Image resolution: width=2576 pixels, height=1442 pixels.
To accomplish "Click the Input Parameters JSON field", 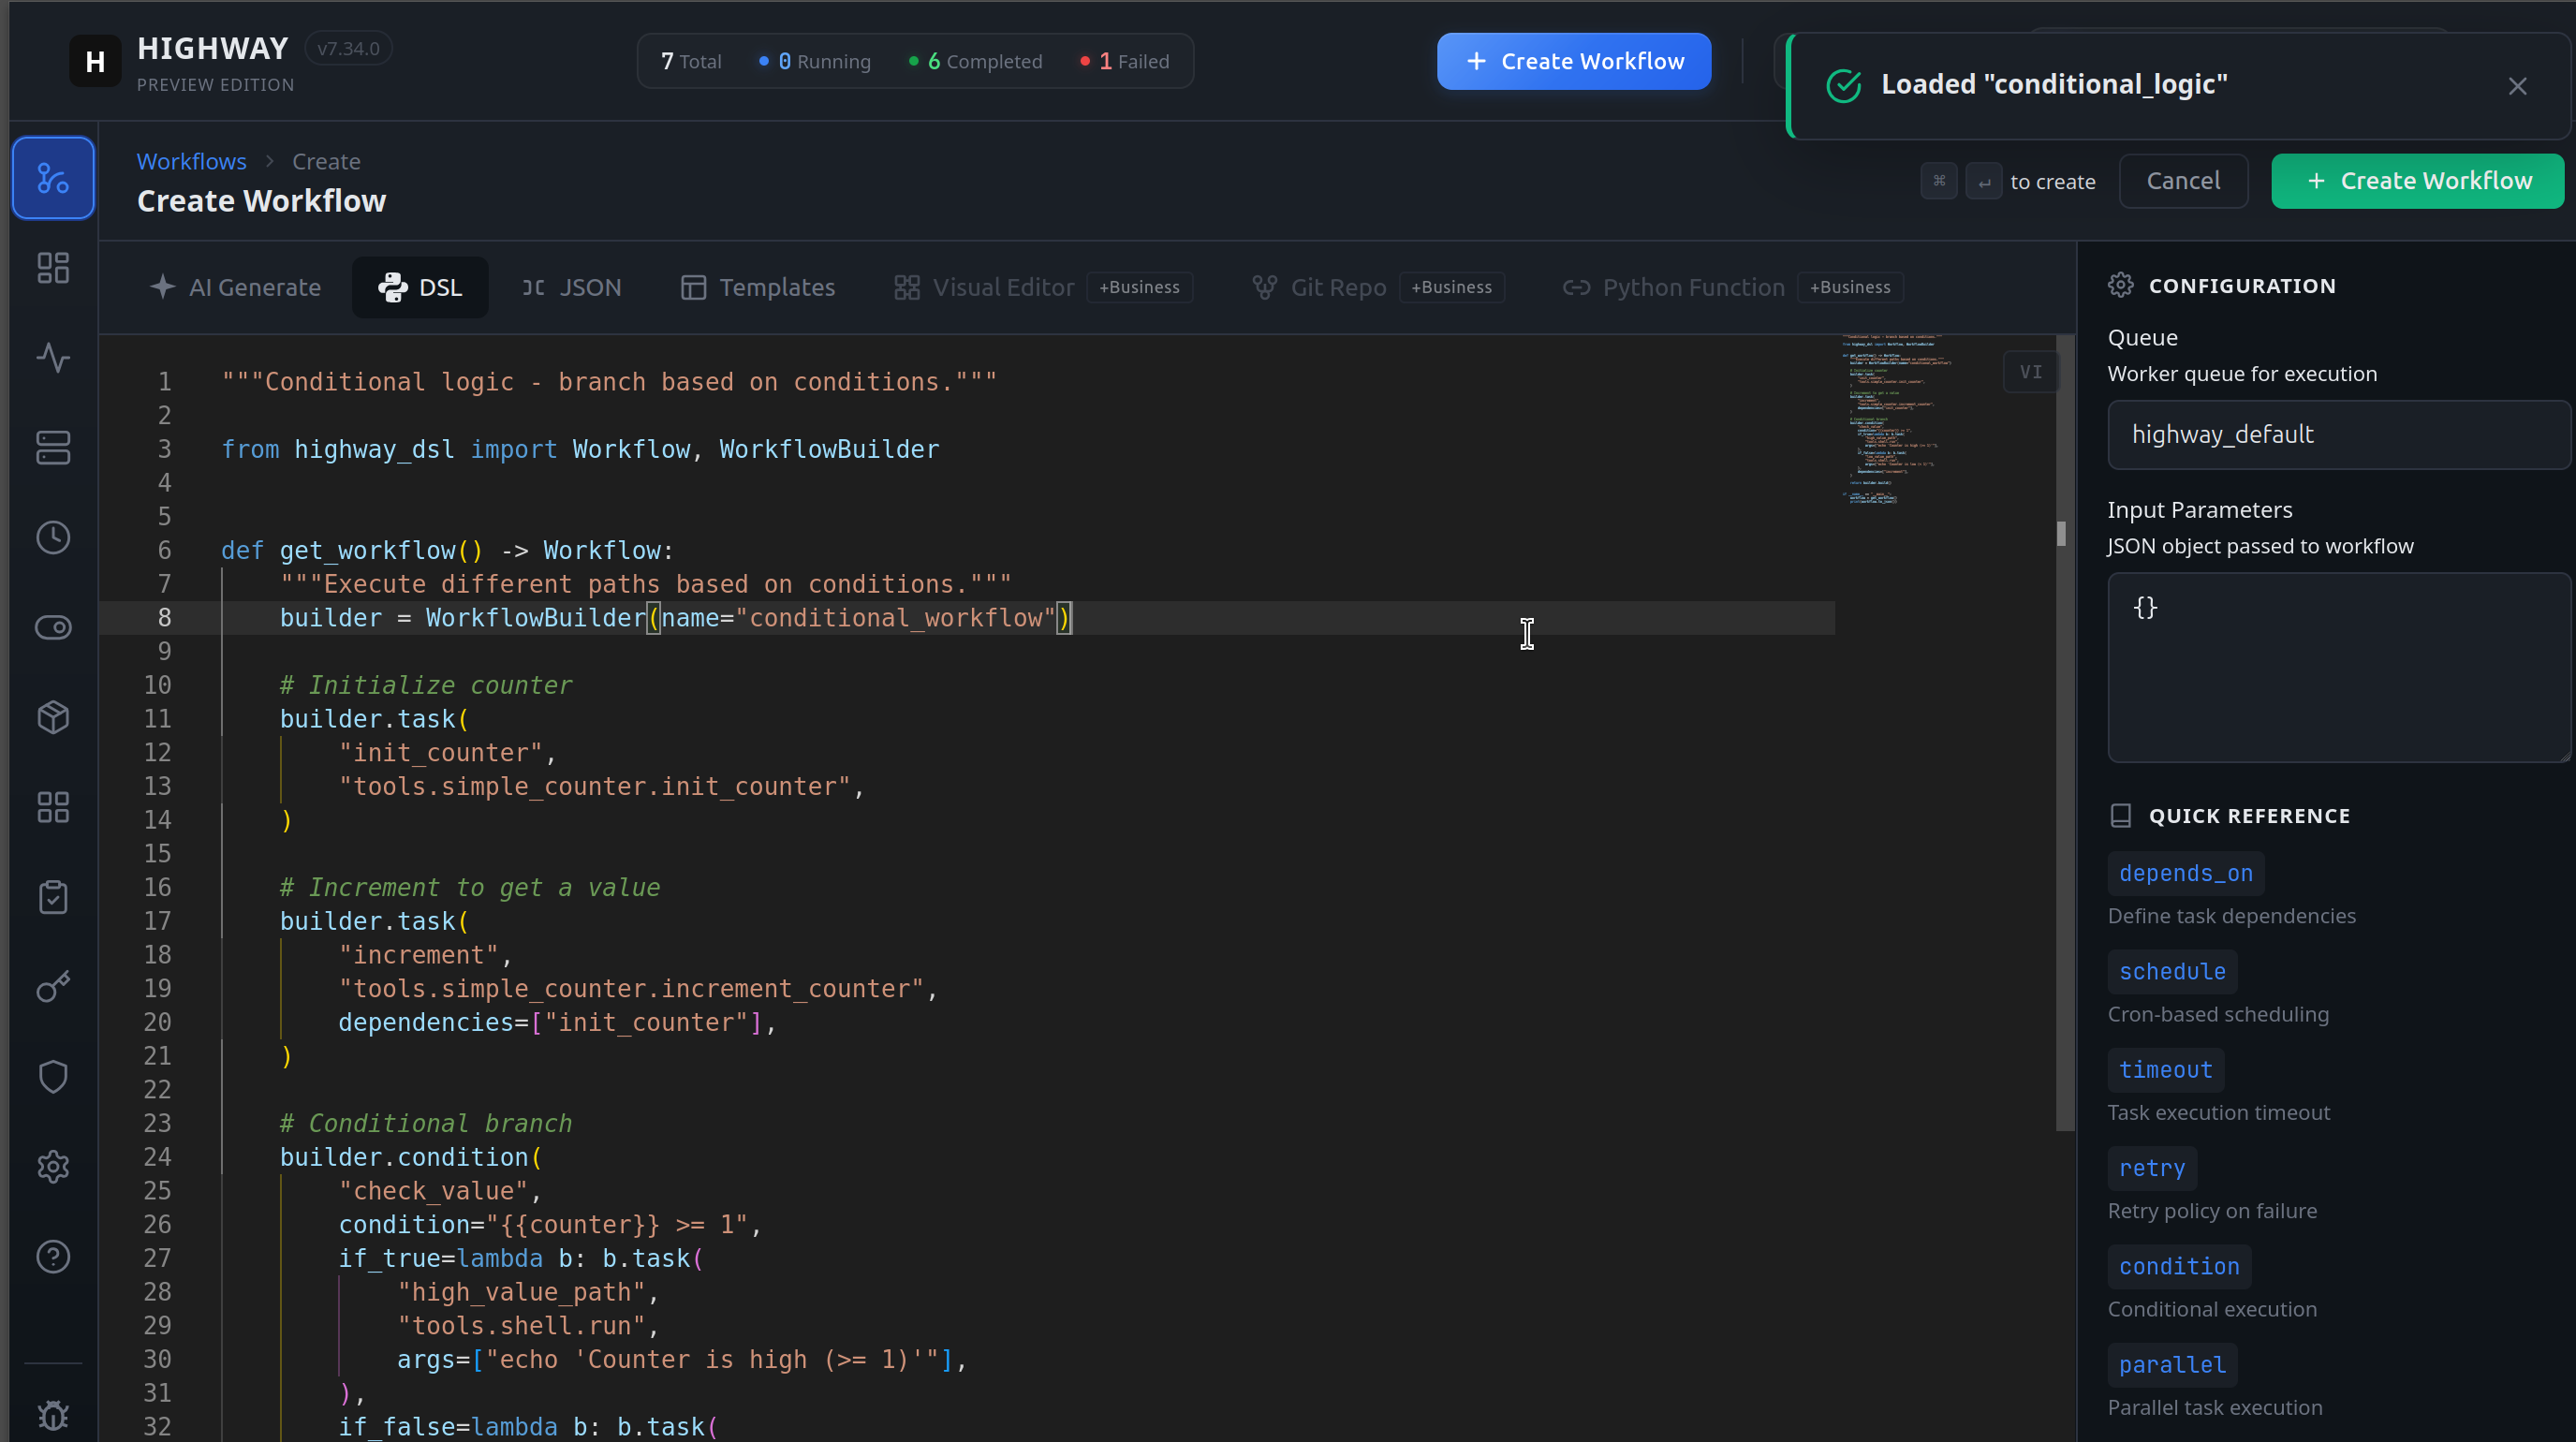I will (x=2338, y=667).
